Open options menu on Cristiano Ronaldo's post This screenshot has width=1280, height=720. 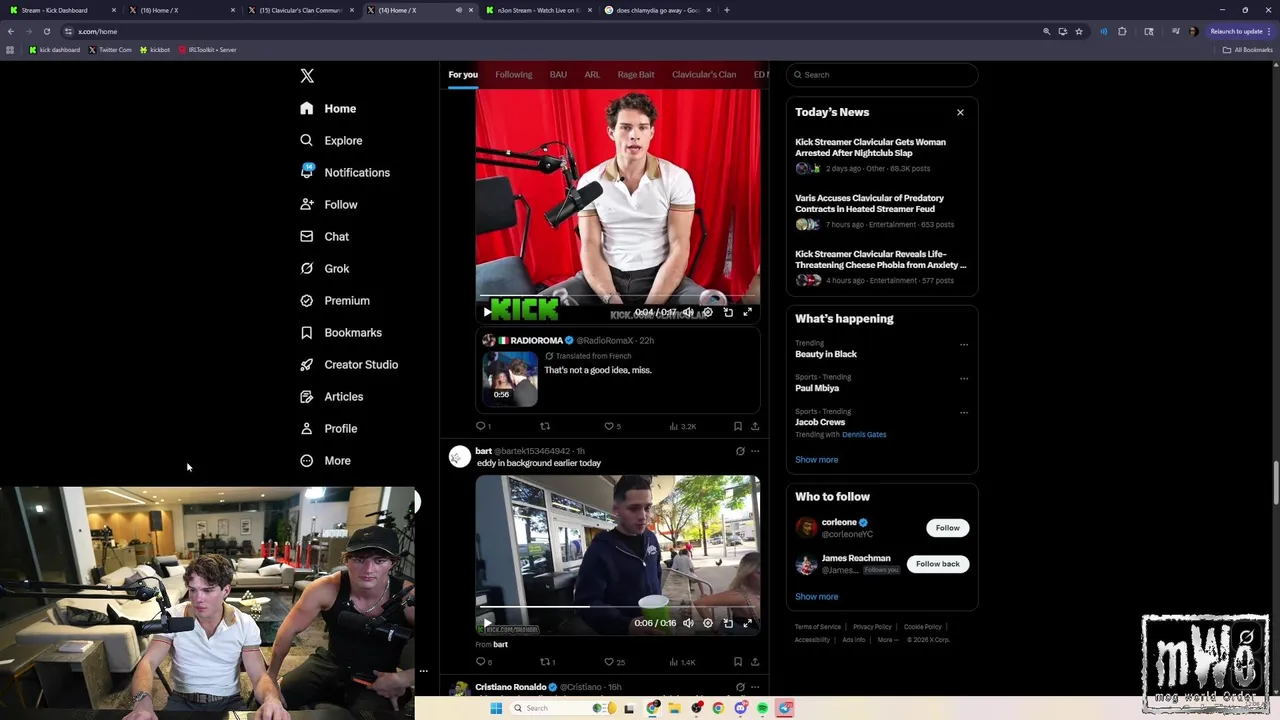[x=755, y=687]
